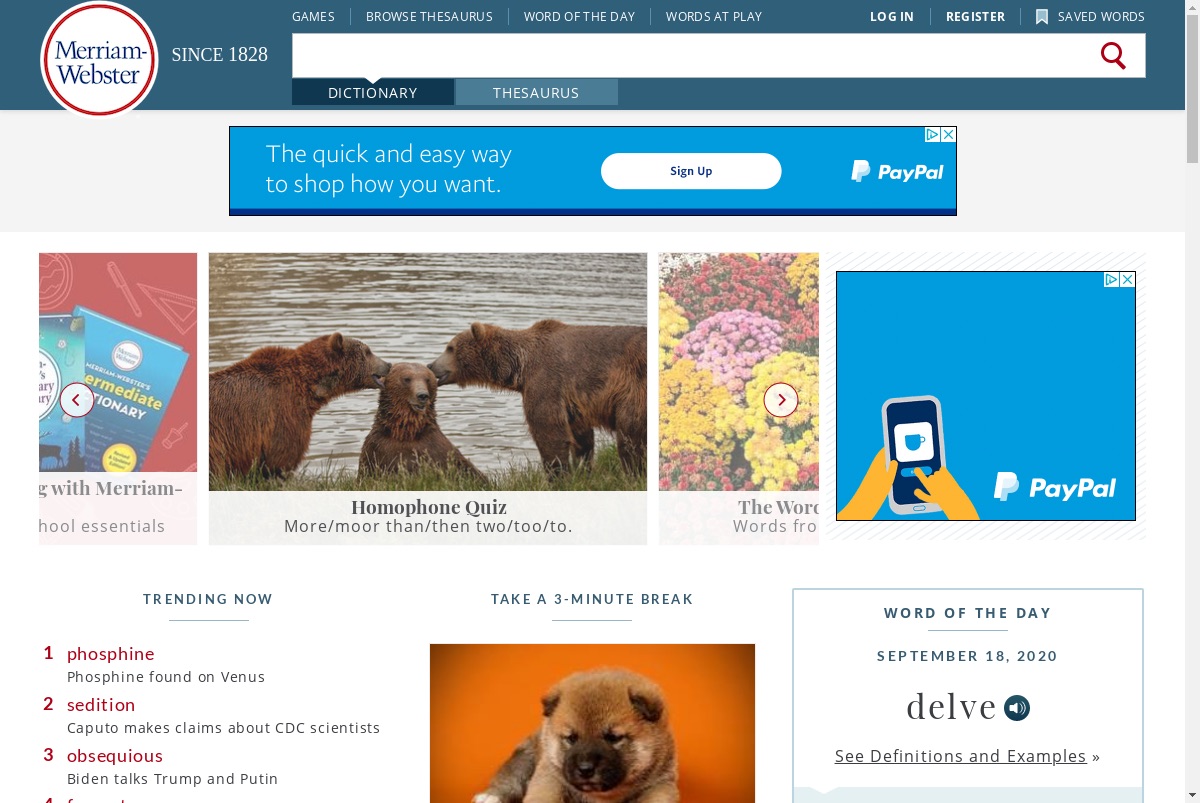Show the previous carousel slide
The height and width of the screenshot is (803, 1200).
click(77, 400)
